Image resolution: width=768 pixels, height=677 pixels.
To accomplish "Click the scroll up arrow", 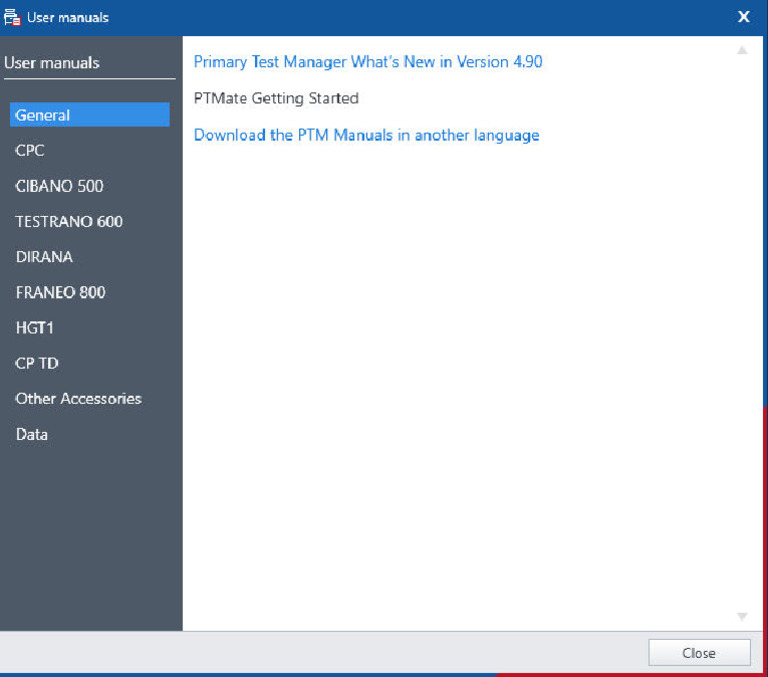I will [742, 50].
